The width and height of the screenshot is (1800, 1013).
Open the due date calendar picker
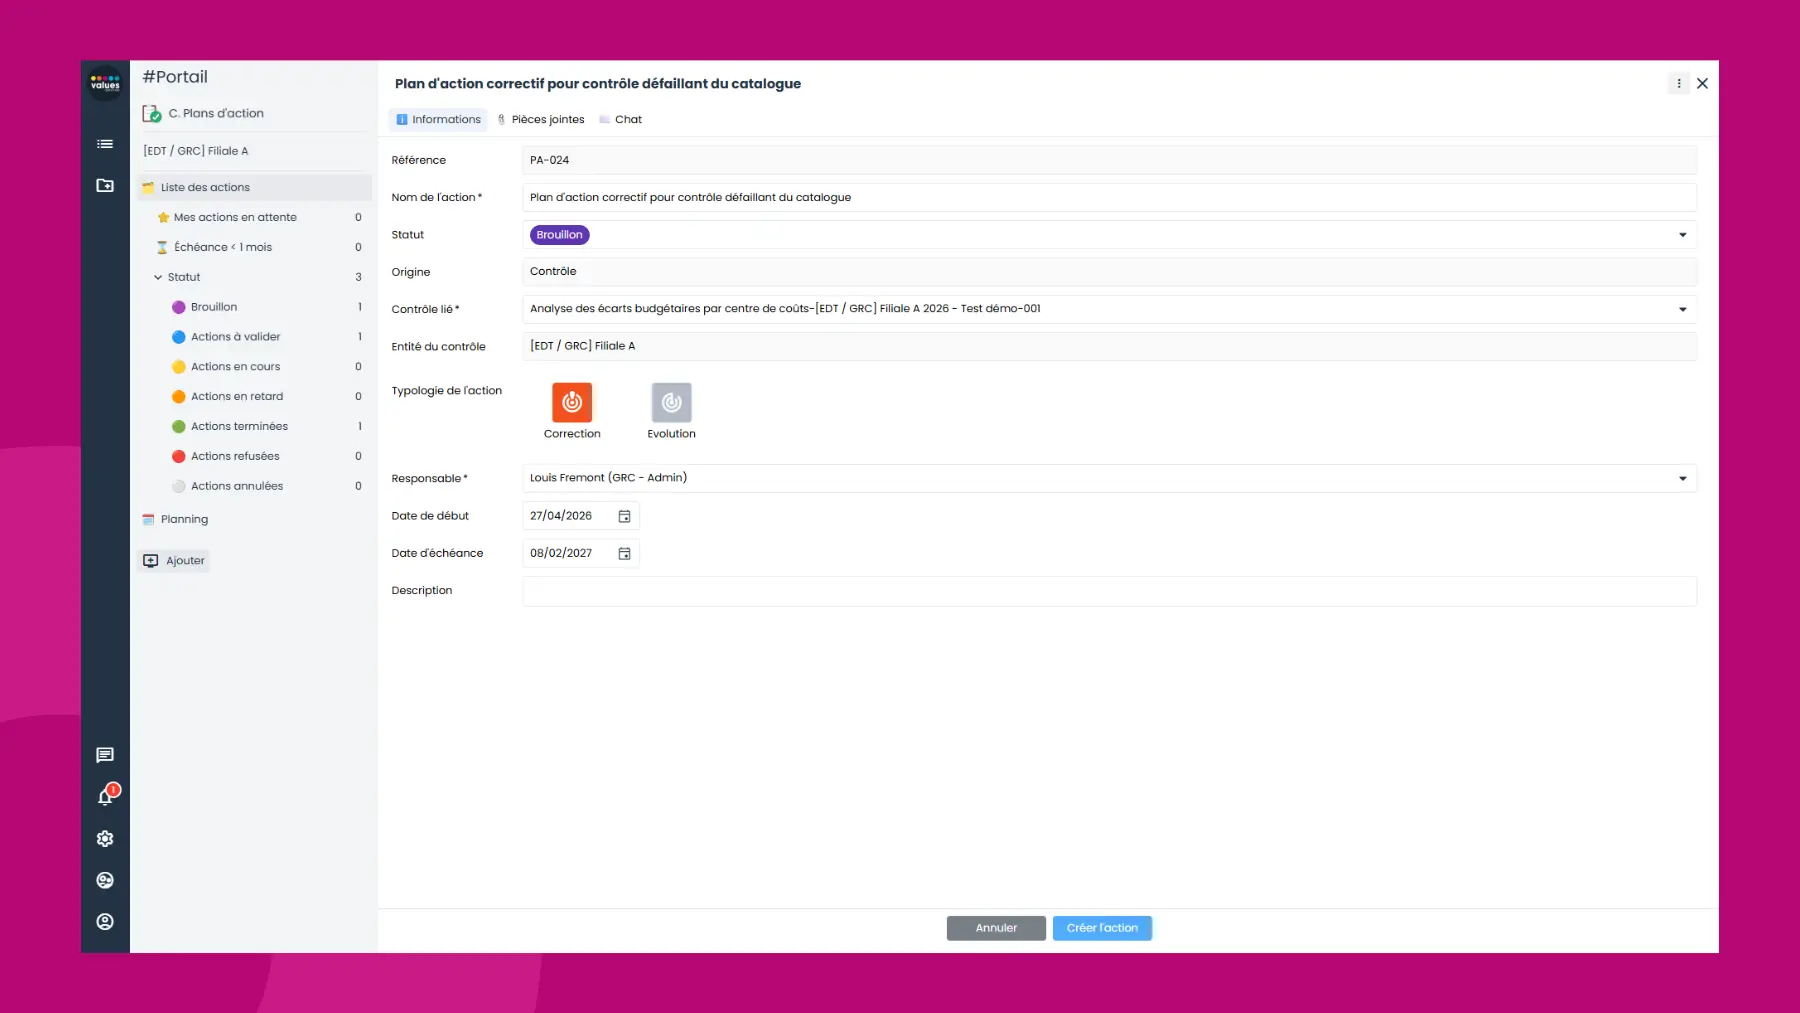click(624, 553)
